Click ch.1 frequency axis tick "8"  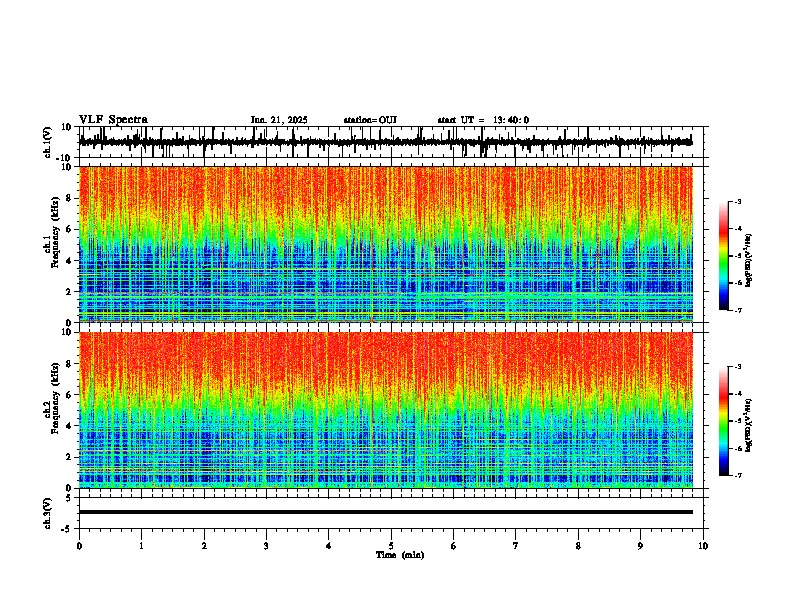(70, 198)
